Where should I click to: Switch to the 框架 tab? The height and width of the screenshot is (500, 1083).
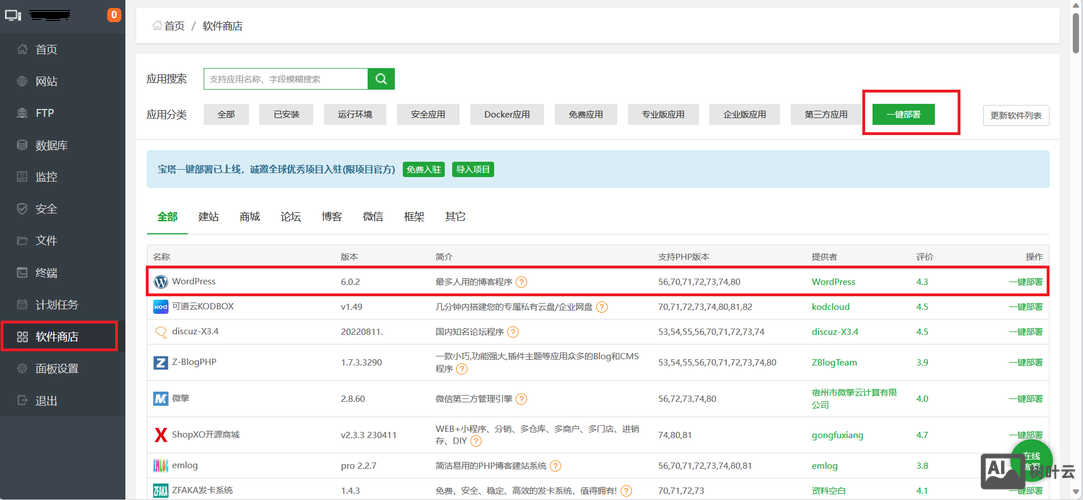(414, 217)
